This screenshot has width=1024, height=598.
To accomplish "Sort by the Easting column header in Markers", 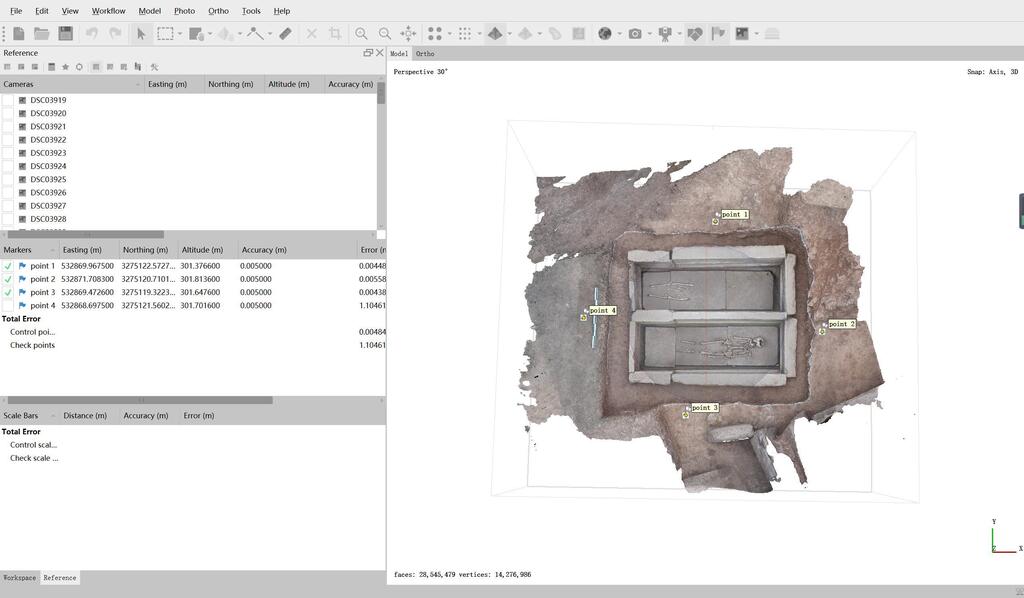I will point(82,249).
